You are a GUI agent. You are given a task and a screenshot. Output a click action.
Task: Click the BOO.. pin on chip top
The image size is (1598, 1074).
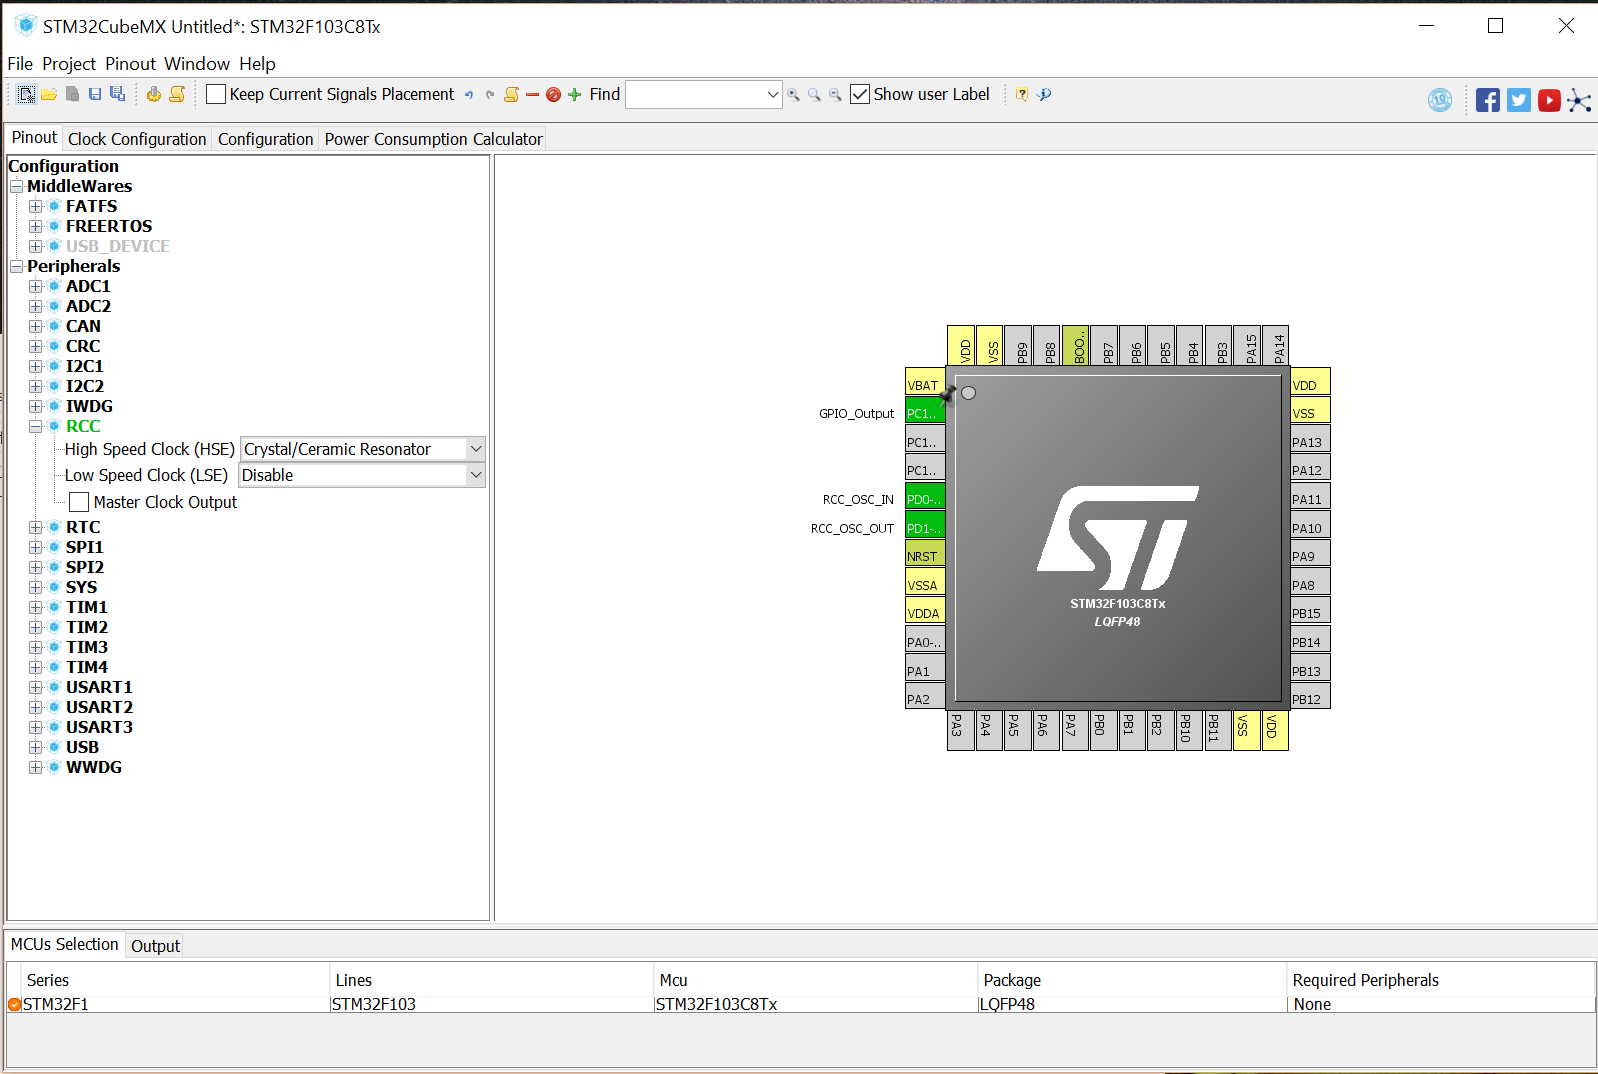click(1076, 346)
